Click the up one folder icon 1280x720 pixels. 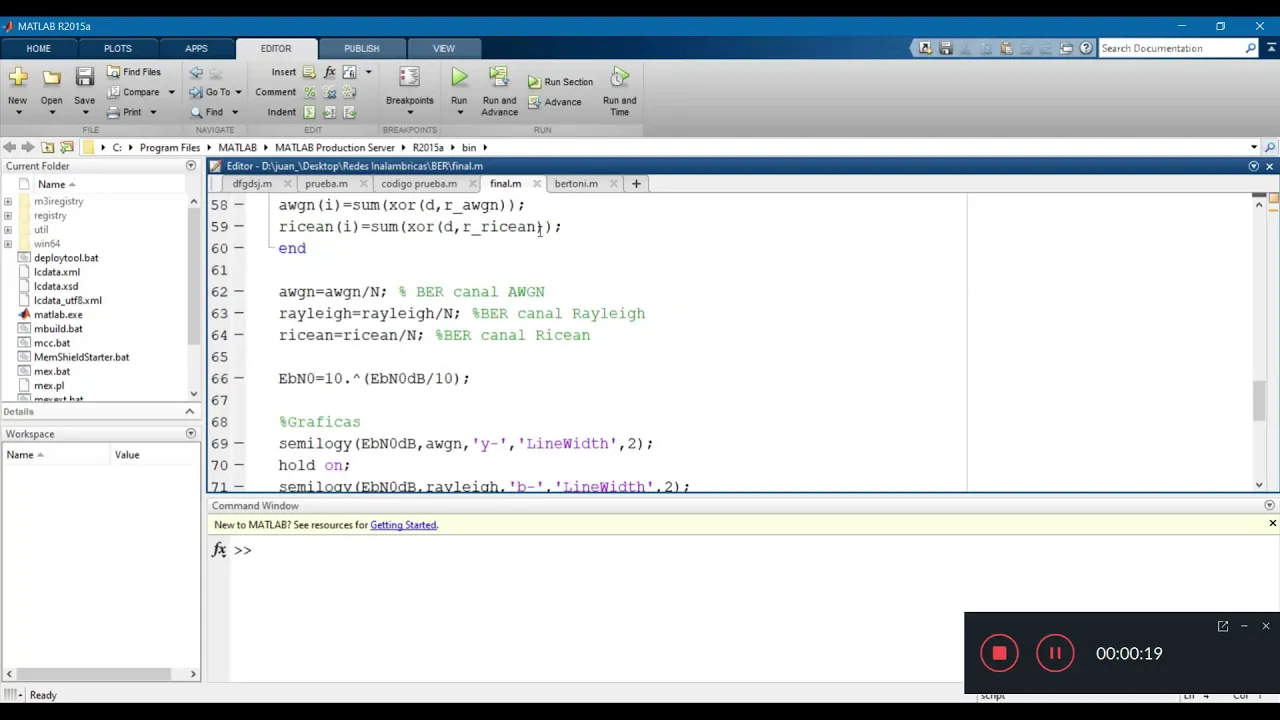(x=47, y=147)
